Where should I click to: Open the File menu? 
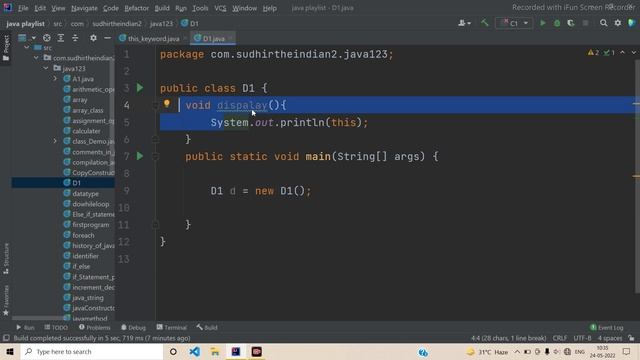tap(23, 8)
